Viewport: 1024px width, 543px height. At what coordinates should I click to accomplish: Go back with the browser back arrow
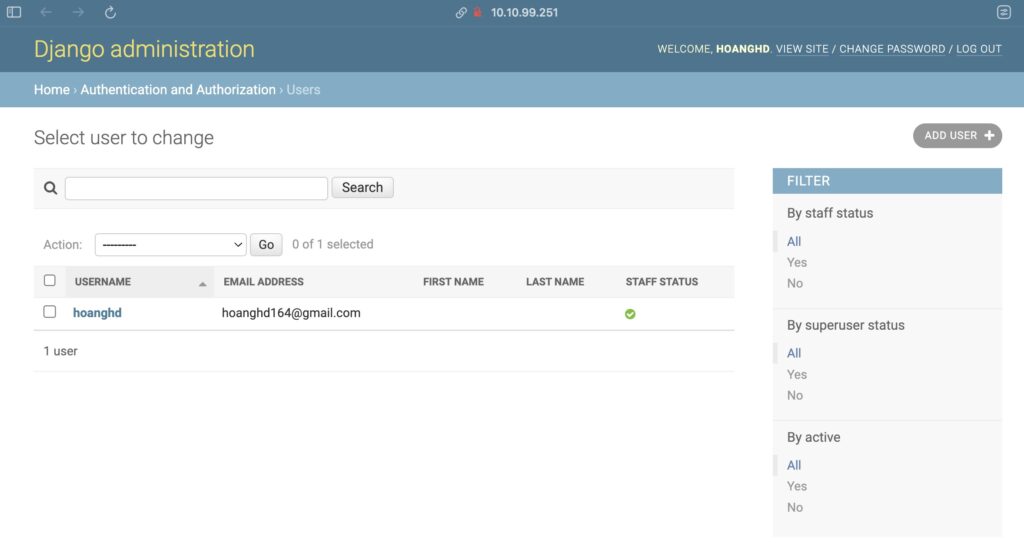coord(46,12)
